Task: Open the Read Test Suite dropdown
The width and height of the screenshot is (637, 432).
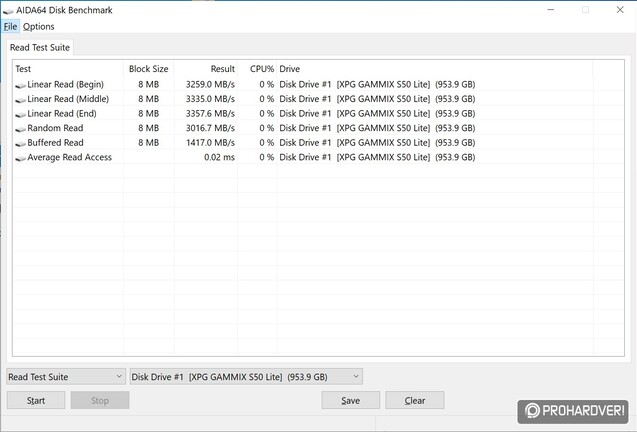Action: click(65, 377)
